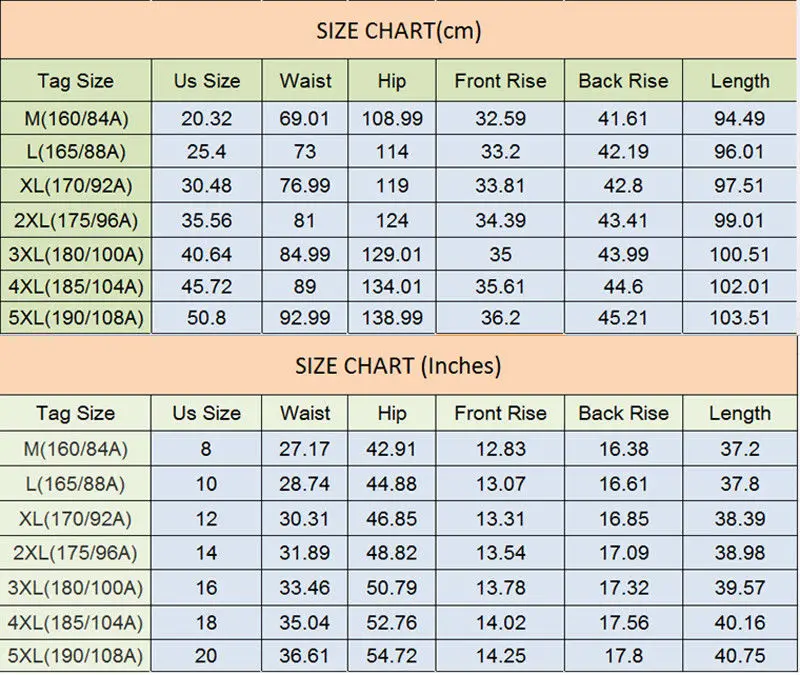Click the 40.75 length cell
The image size is (800, 675).
(739, 656)
